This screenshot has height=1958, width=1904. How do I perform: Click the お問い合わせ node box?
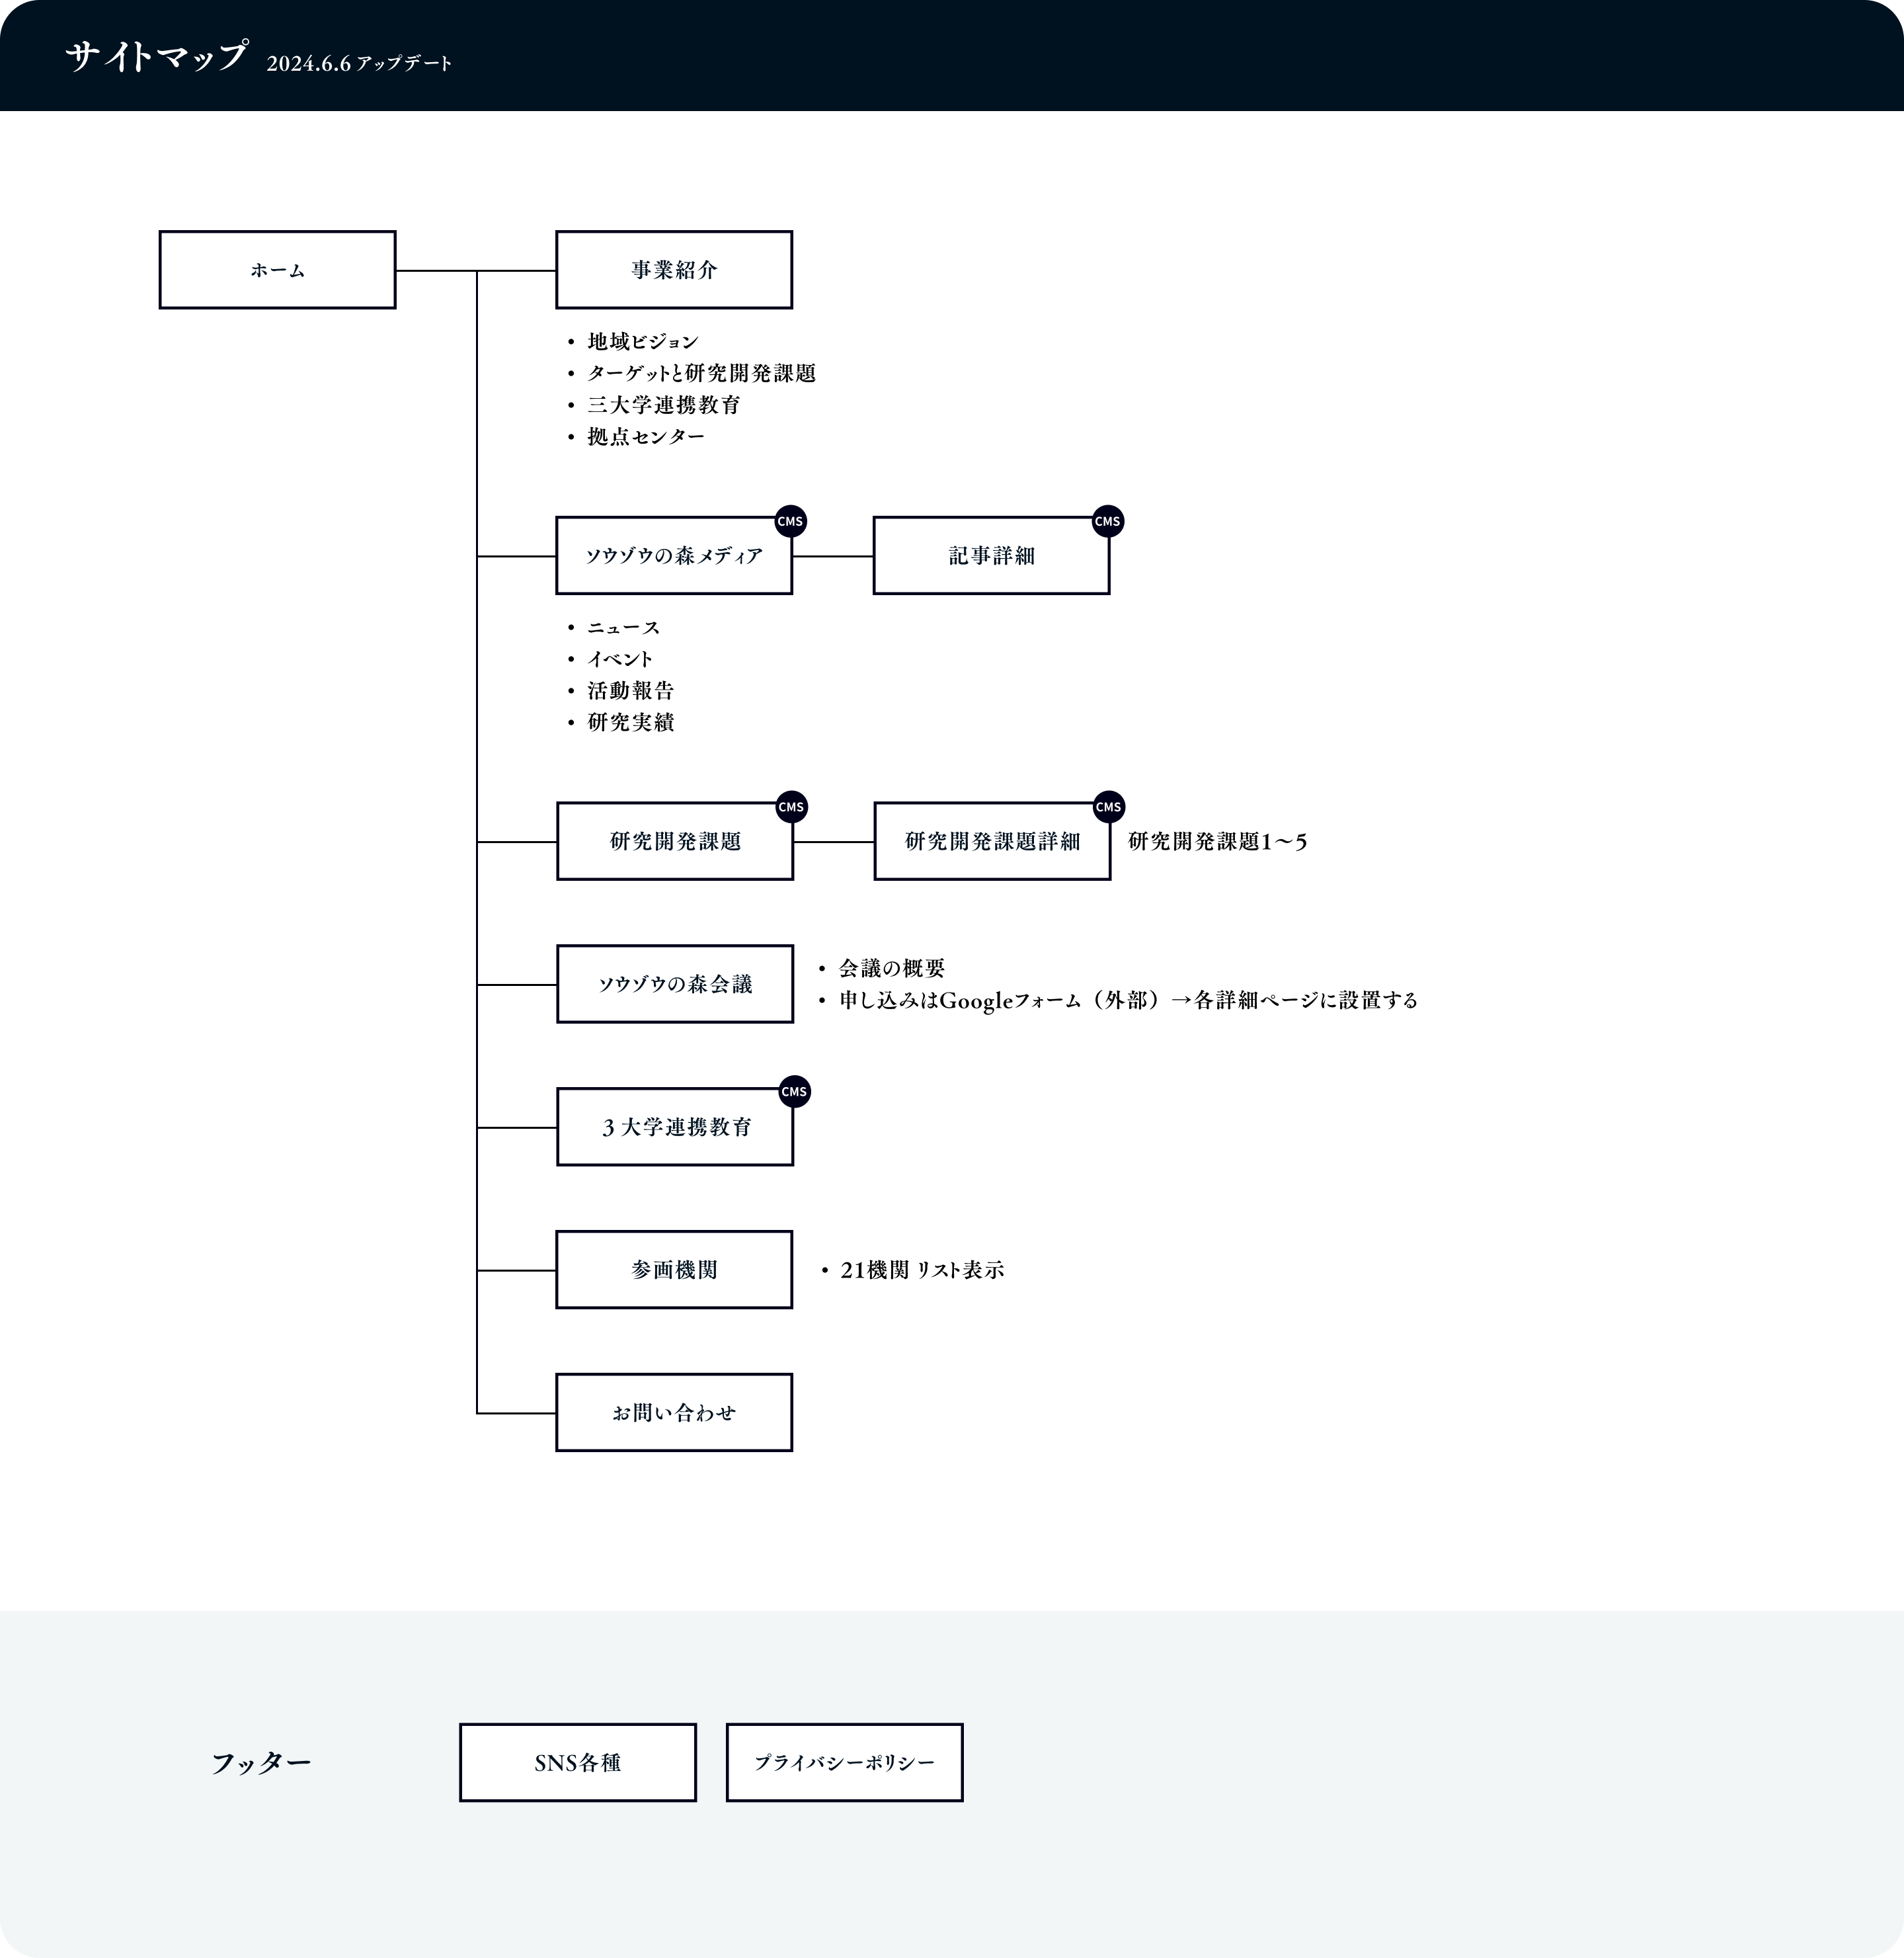tap(674, 1412)
